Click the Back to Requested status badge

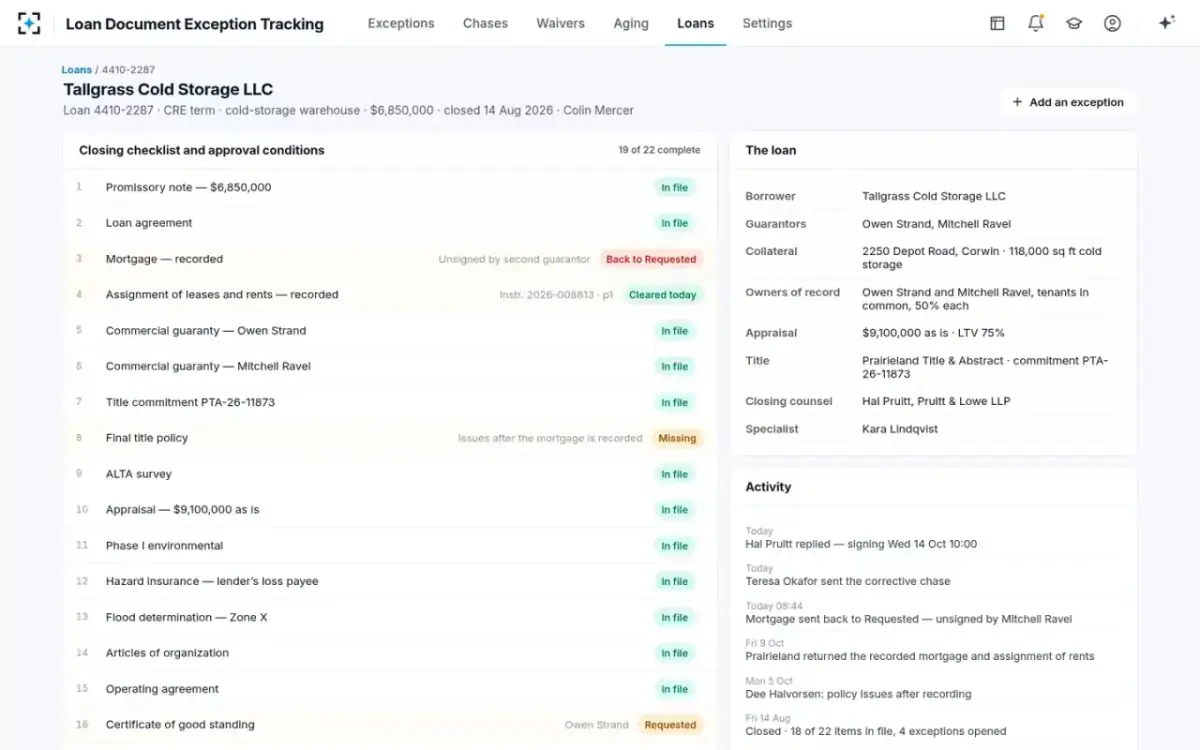(651, 259)
